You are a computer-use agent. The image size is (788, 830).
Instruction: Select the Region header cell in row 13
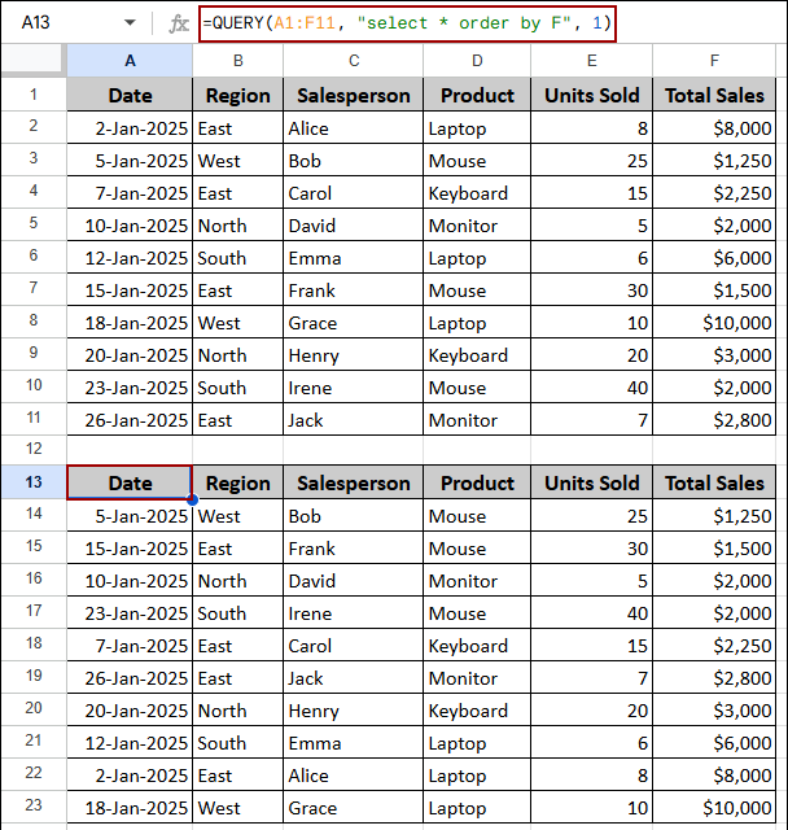[x=238, y=483]
